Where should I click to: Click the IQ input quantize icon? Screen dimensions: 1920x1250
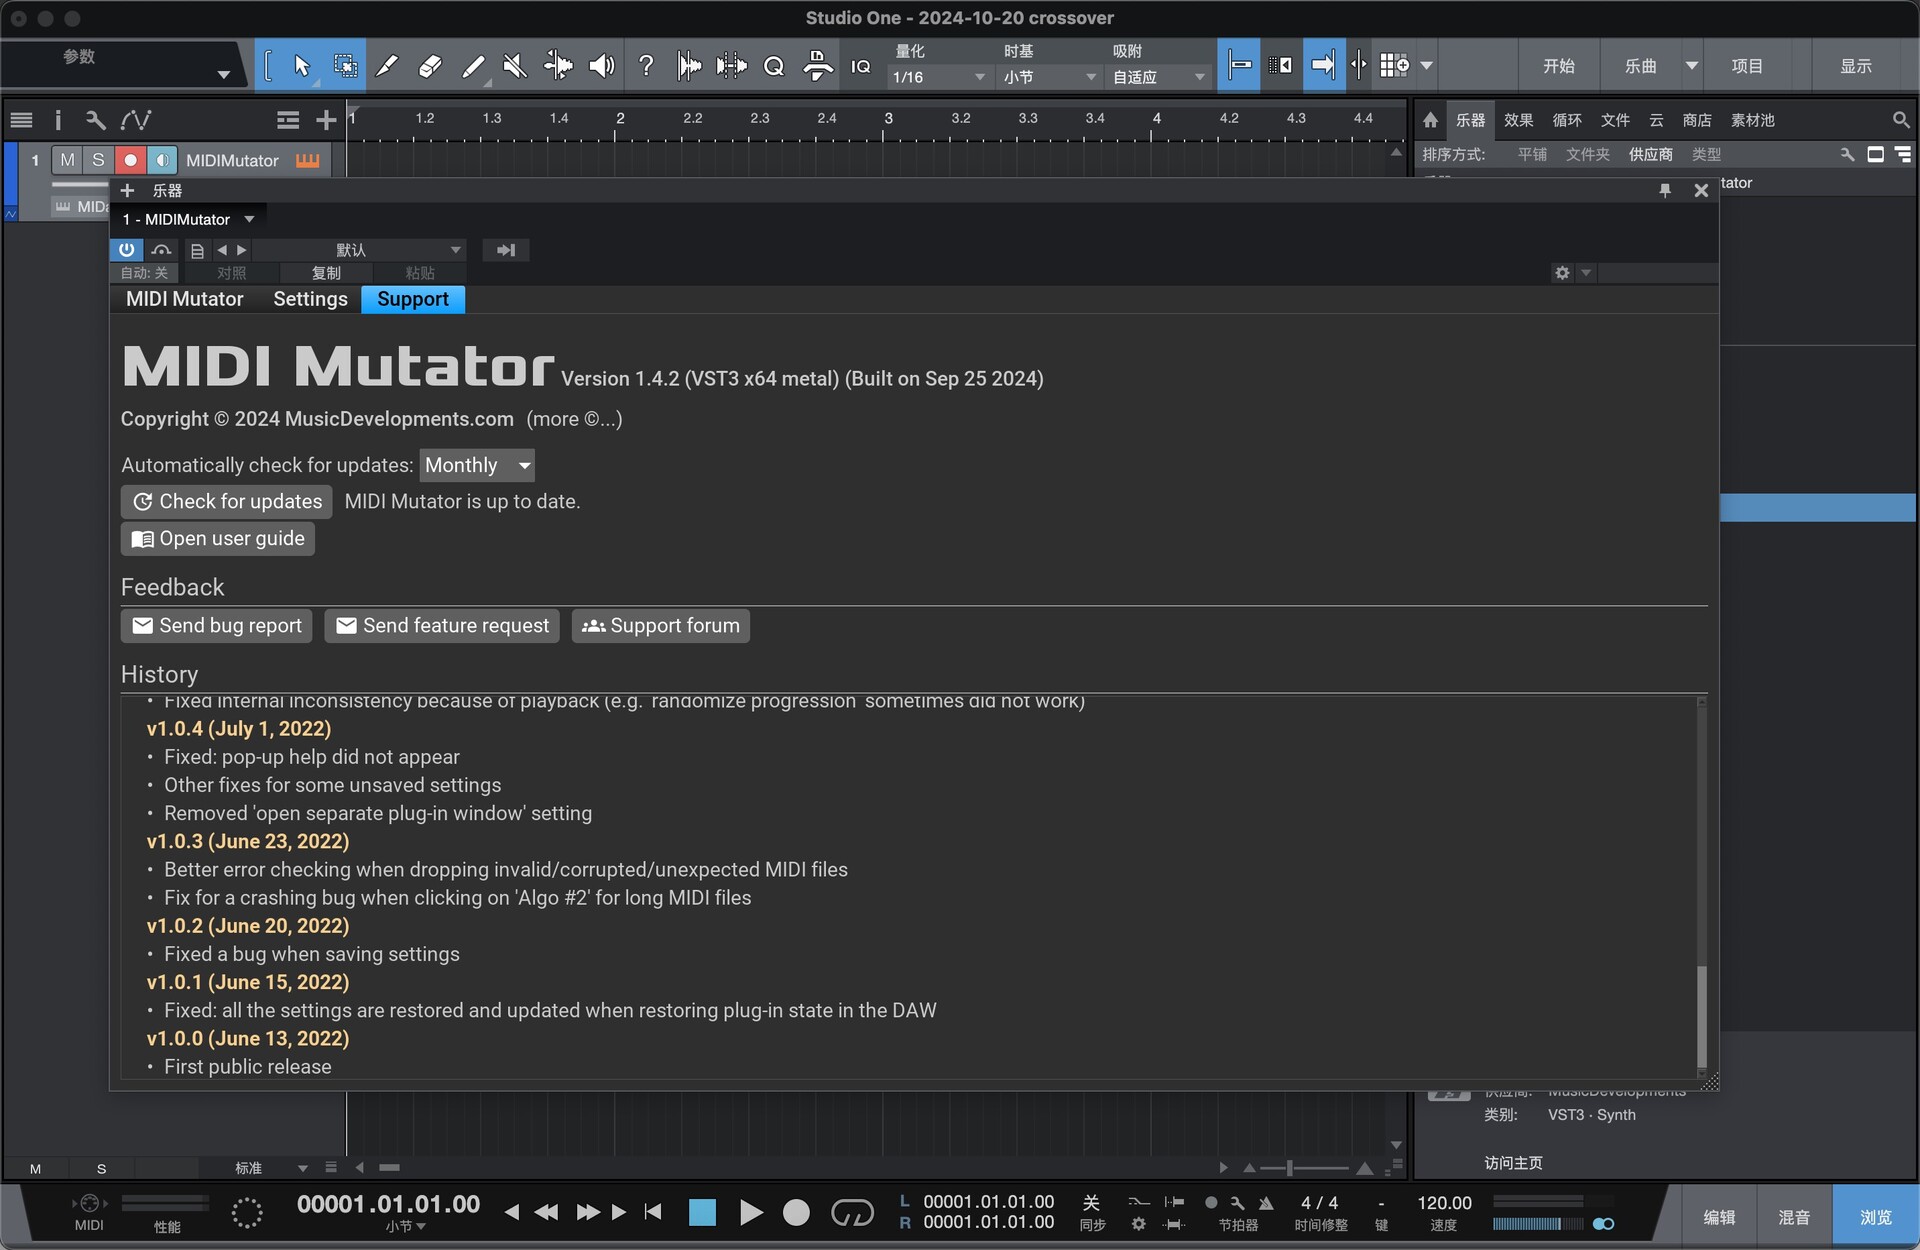pos(860,66)
